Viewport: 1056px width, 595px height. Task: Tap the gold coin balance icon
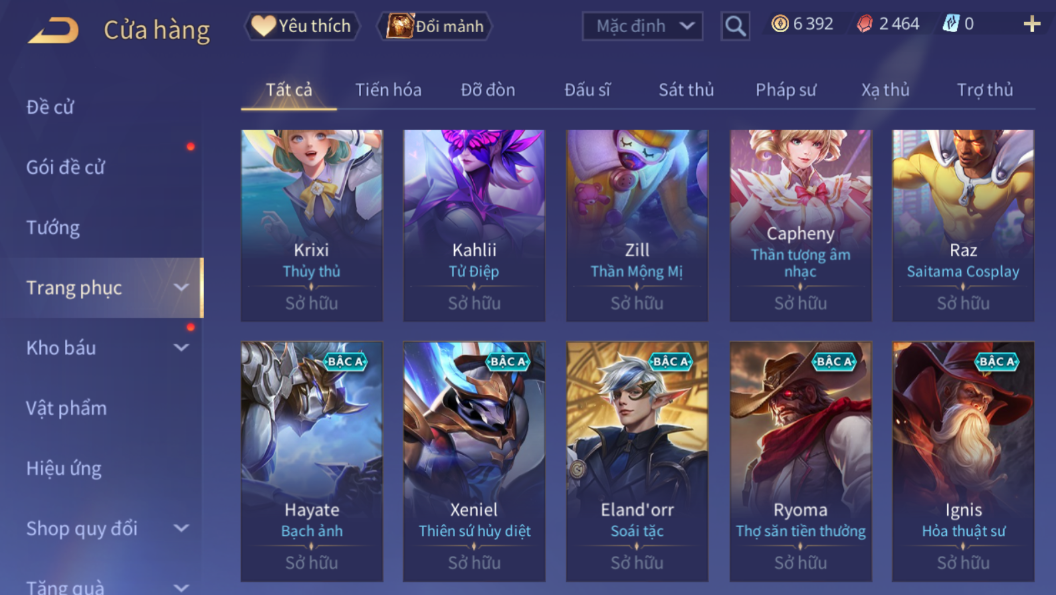pyautogui.click(x=780, y=24)
